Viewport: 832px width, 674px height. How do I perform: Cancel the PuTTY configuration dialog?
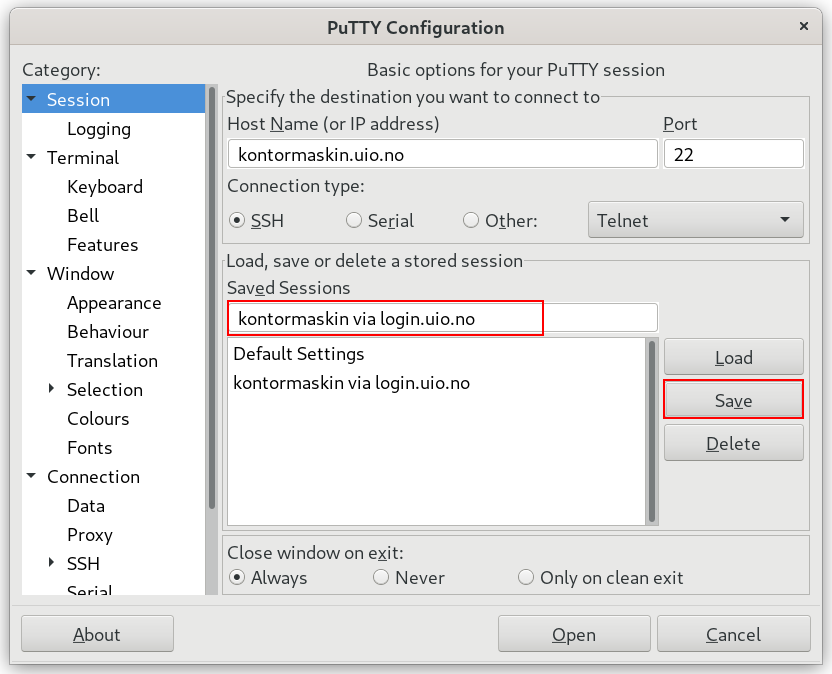click(x=733, y=634)
